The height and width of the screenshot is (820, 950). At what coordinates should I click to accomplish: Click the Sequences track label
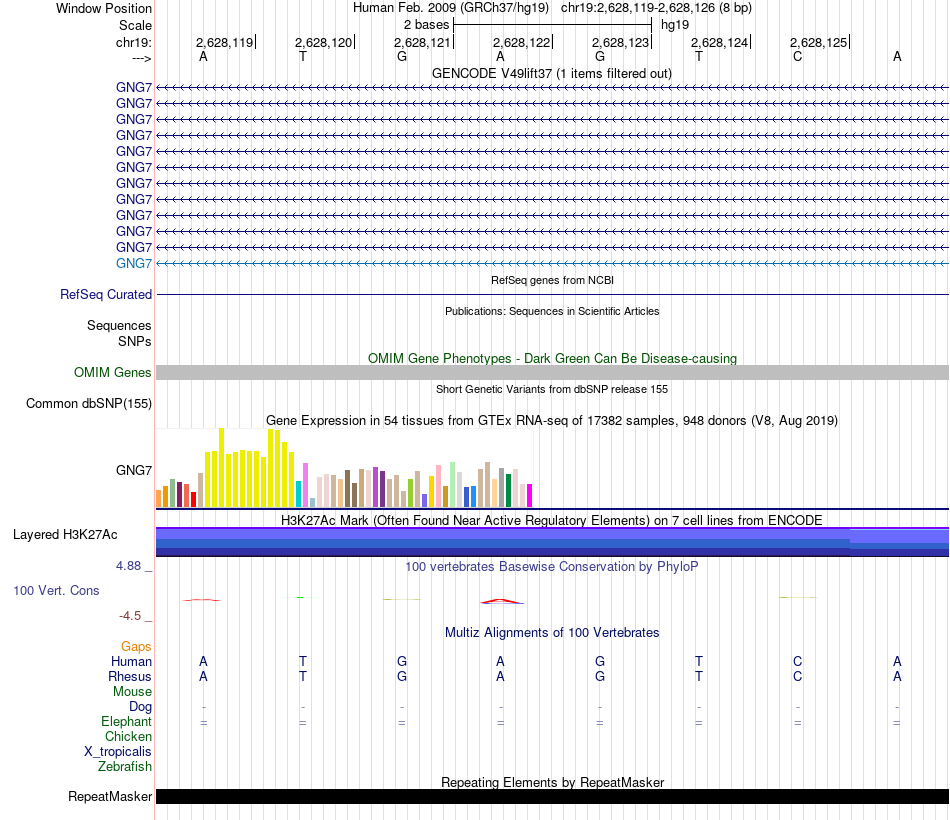coord(119,325)
